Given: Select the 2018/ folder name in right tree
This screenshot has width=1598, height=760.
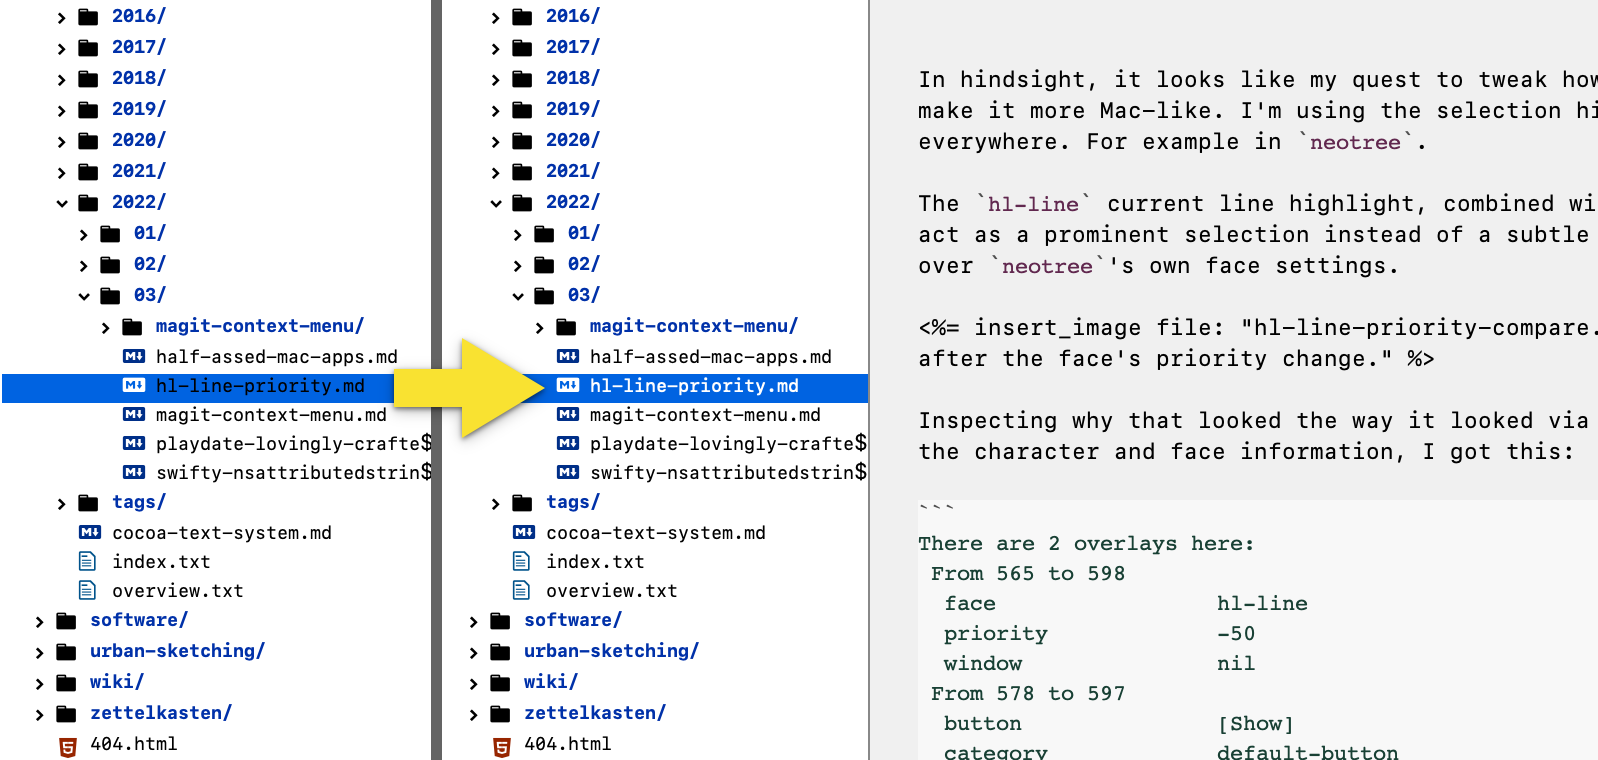Looking at the screenshot, I should (573, 78).
